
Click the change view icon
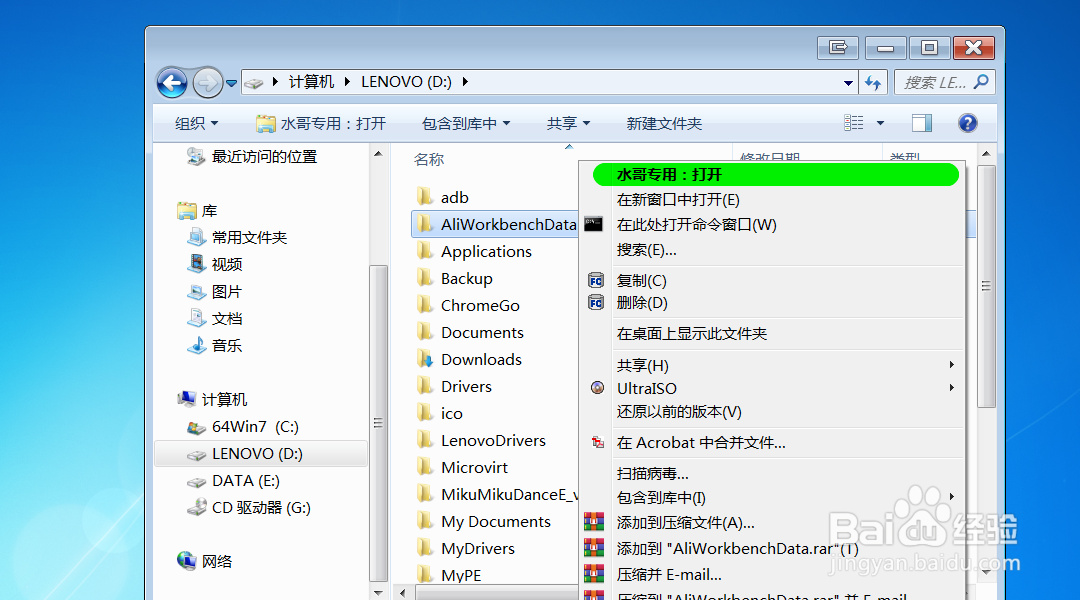853,123
